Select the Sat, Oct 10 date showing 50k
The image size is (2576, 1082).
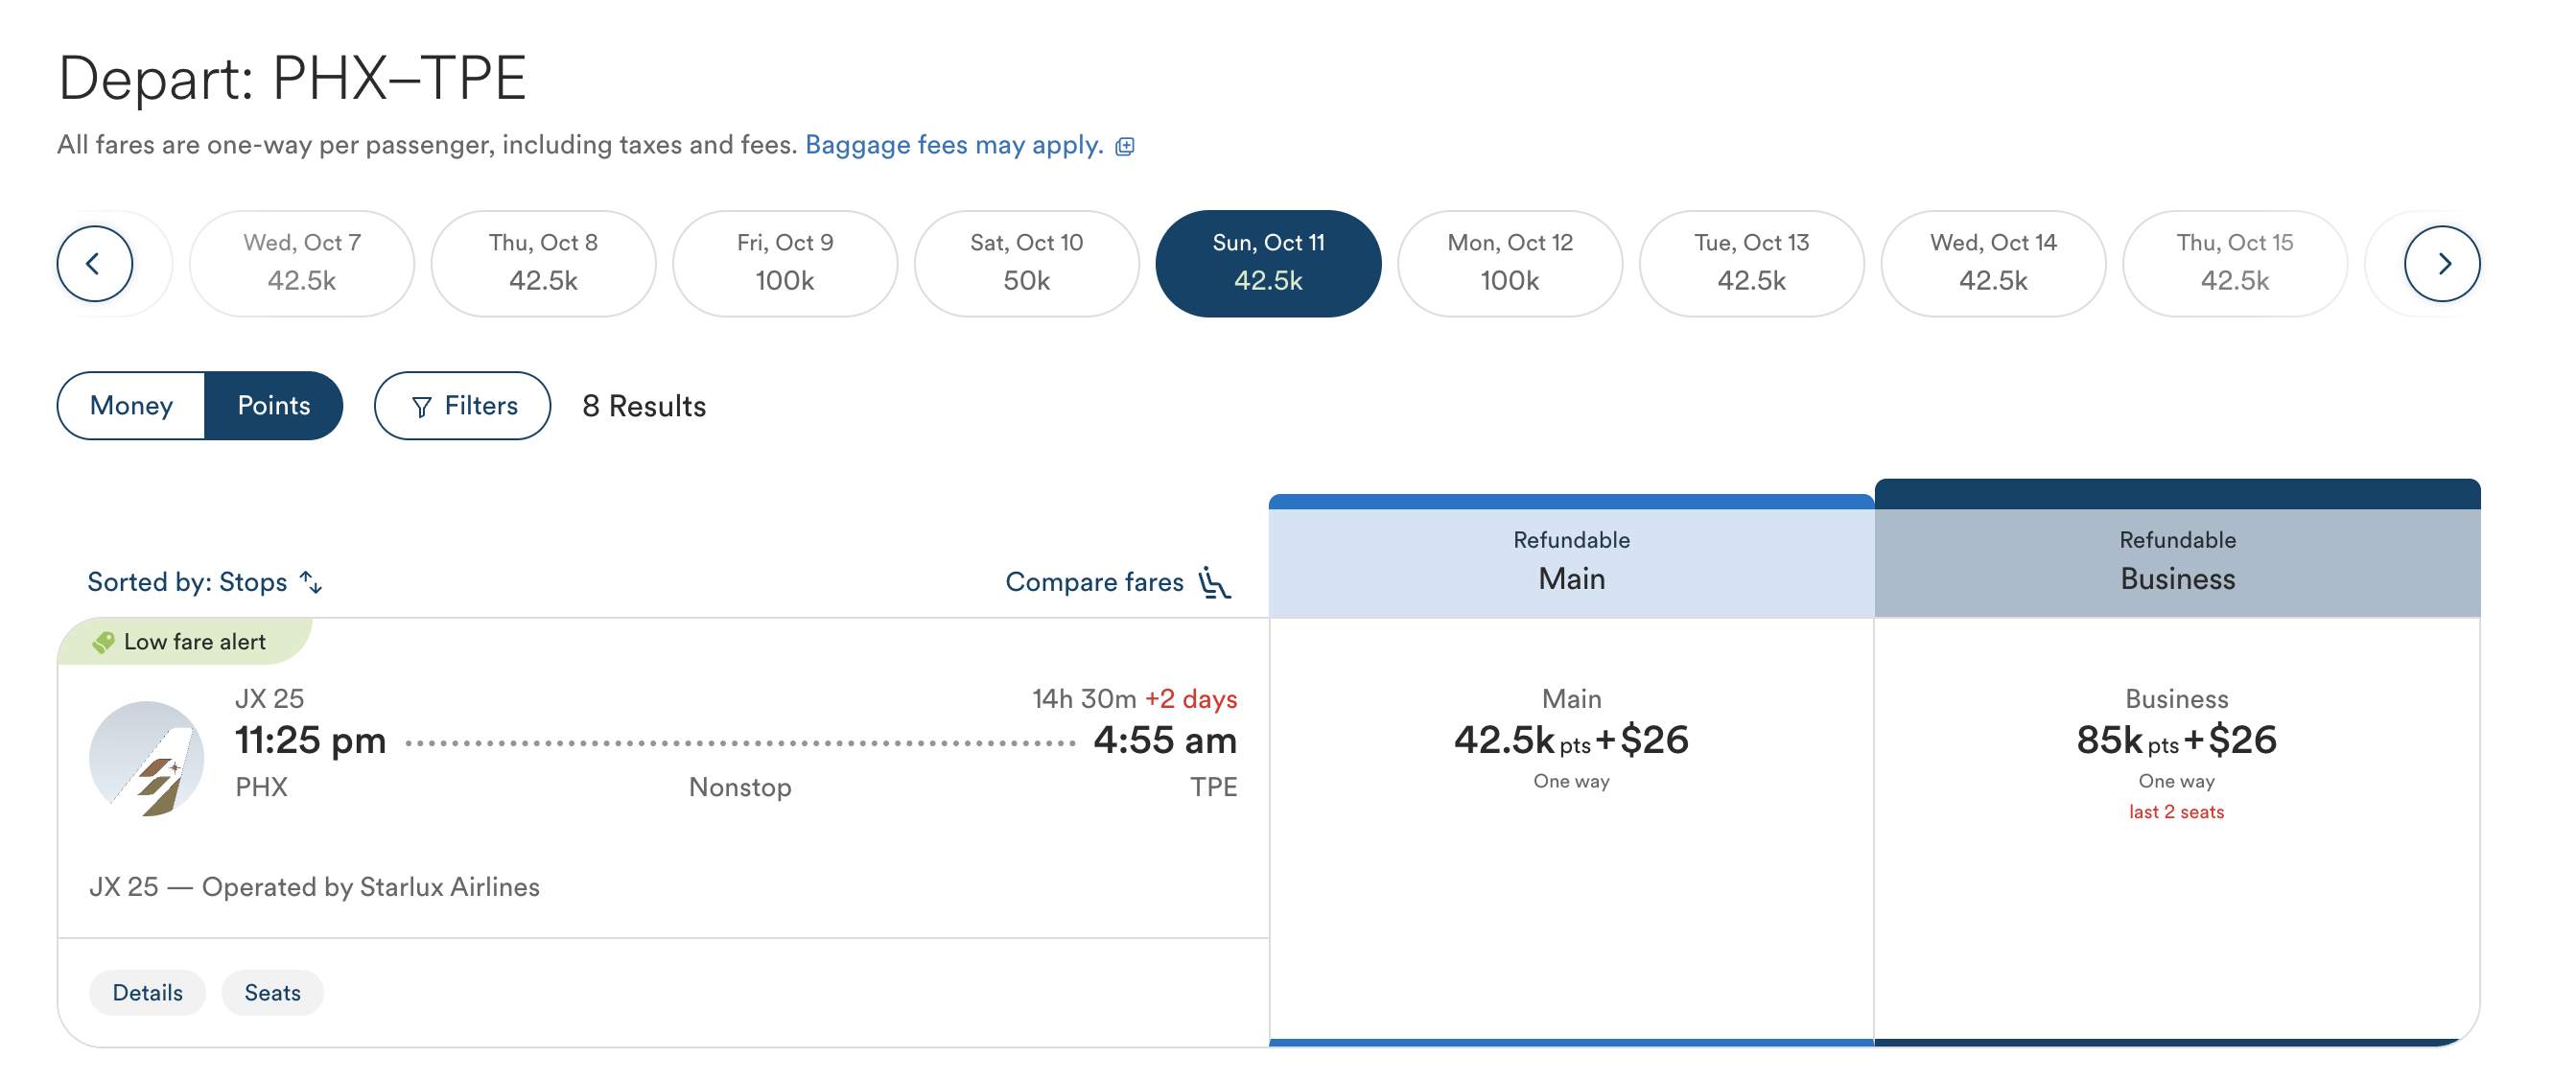coord(1026,264)
